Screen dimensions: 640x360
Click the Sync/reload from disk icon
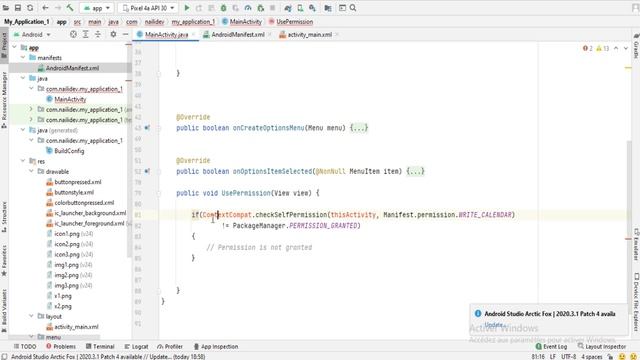30,8
